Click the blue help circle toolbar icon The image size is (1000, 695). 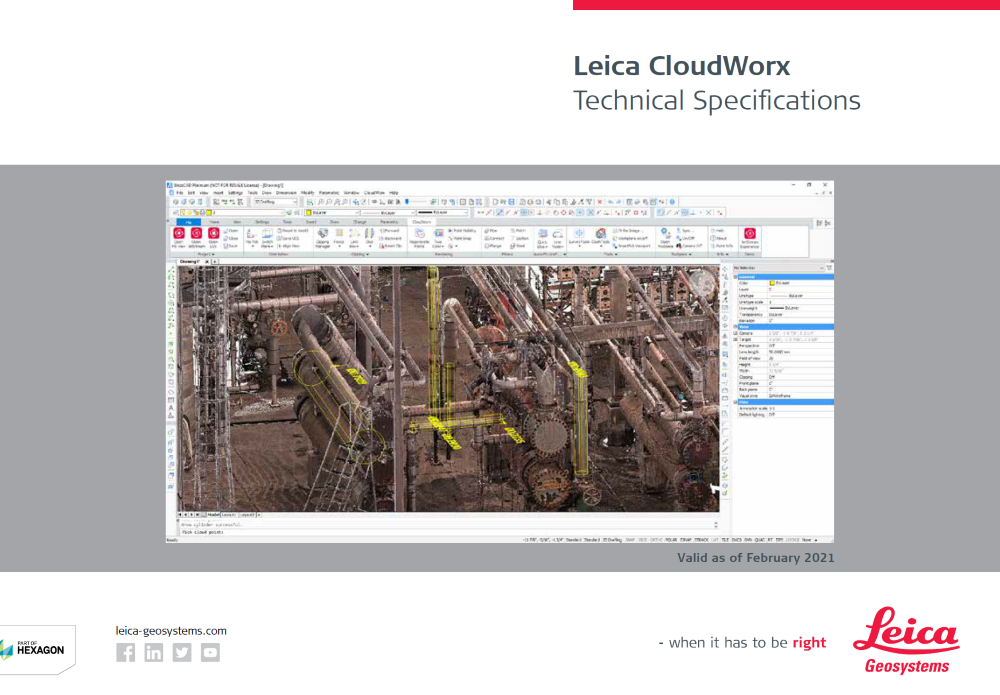point(672,202)
